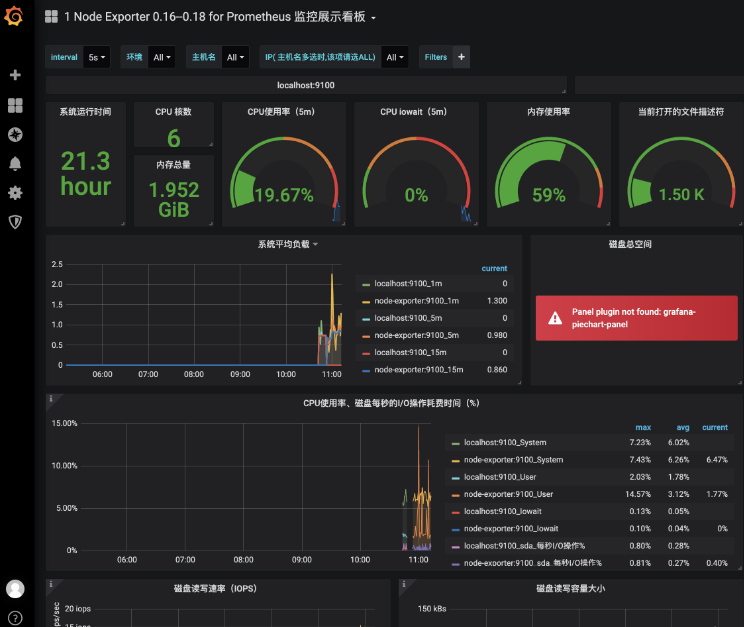Click the 当前打开的文件描述符 panel title
Viewport: 744px width, 627px height.
681,112
